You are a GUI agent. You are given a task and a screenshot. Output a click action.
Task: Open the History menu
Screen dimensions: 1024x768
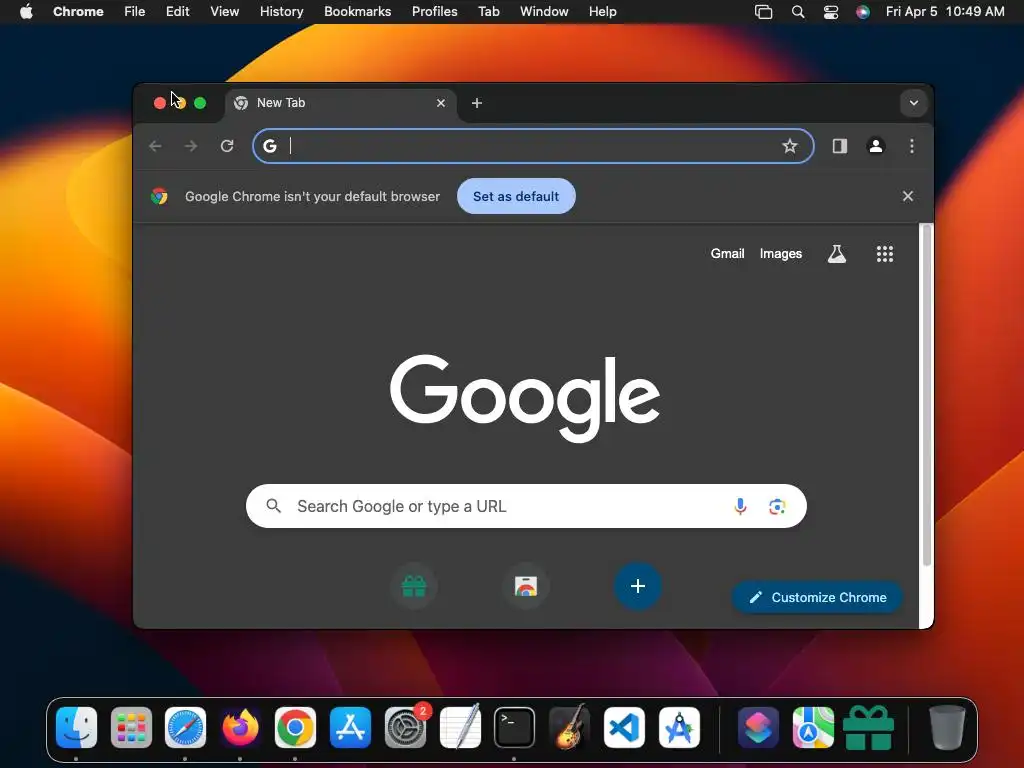point(281,11)
